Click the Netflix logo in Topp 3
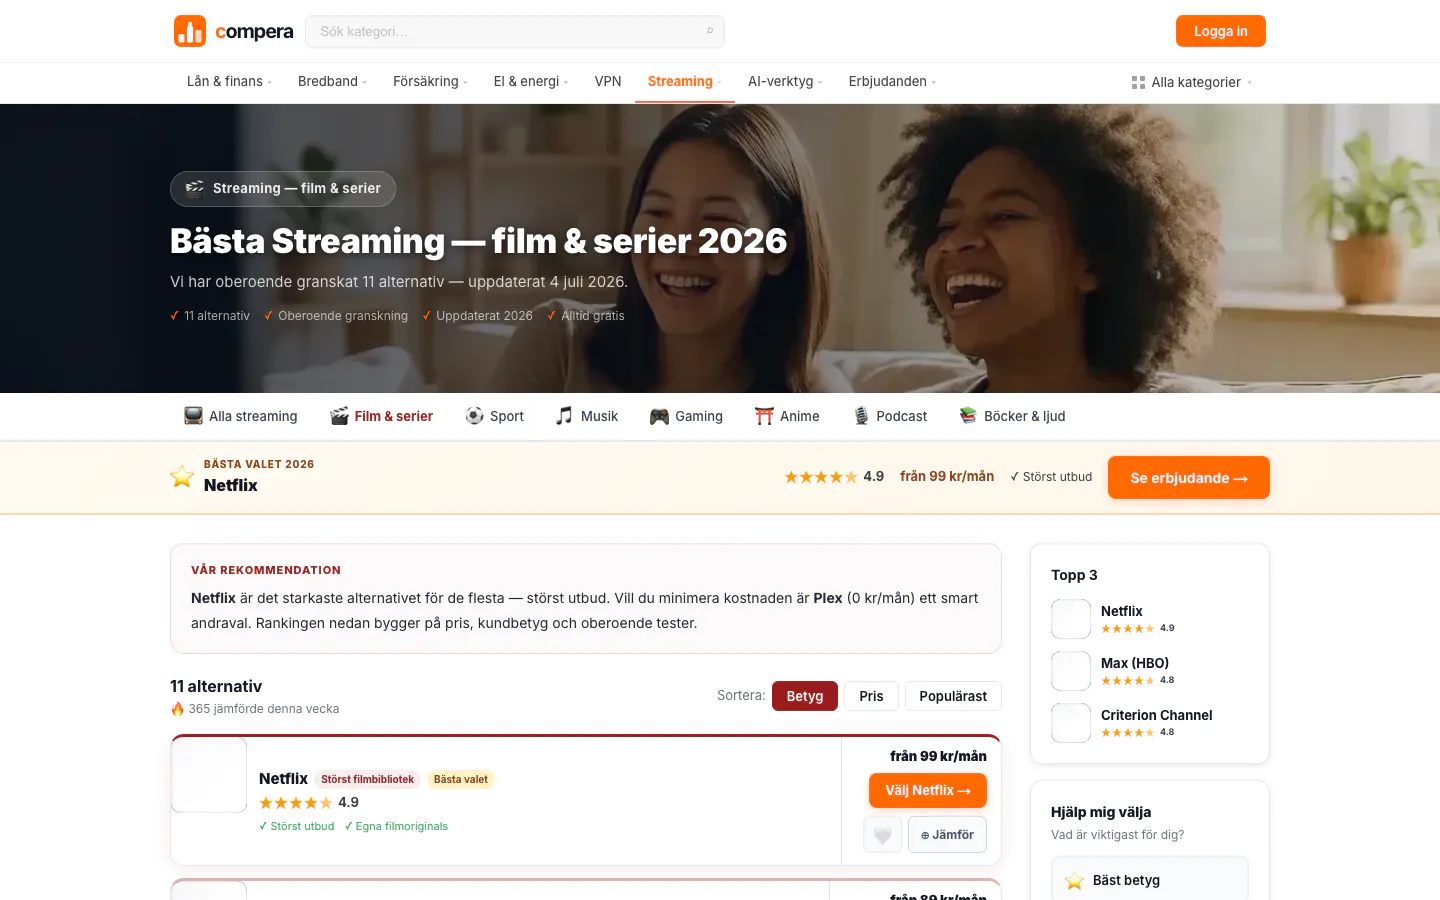 [x=1071, y=619]
